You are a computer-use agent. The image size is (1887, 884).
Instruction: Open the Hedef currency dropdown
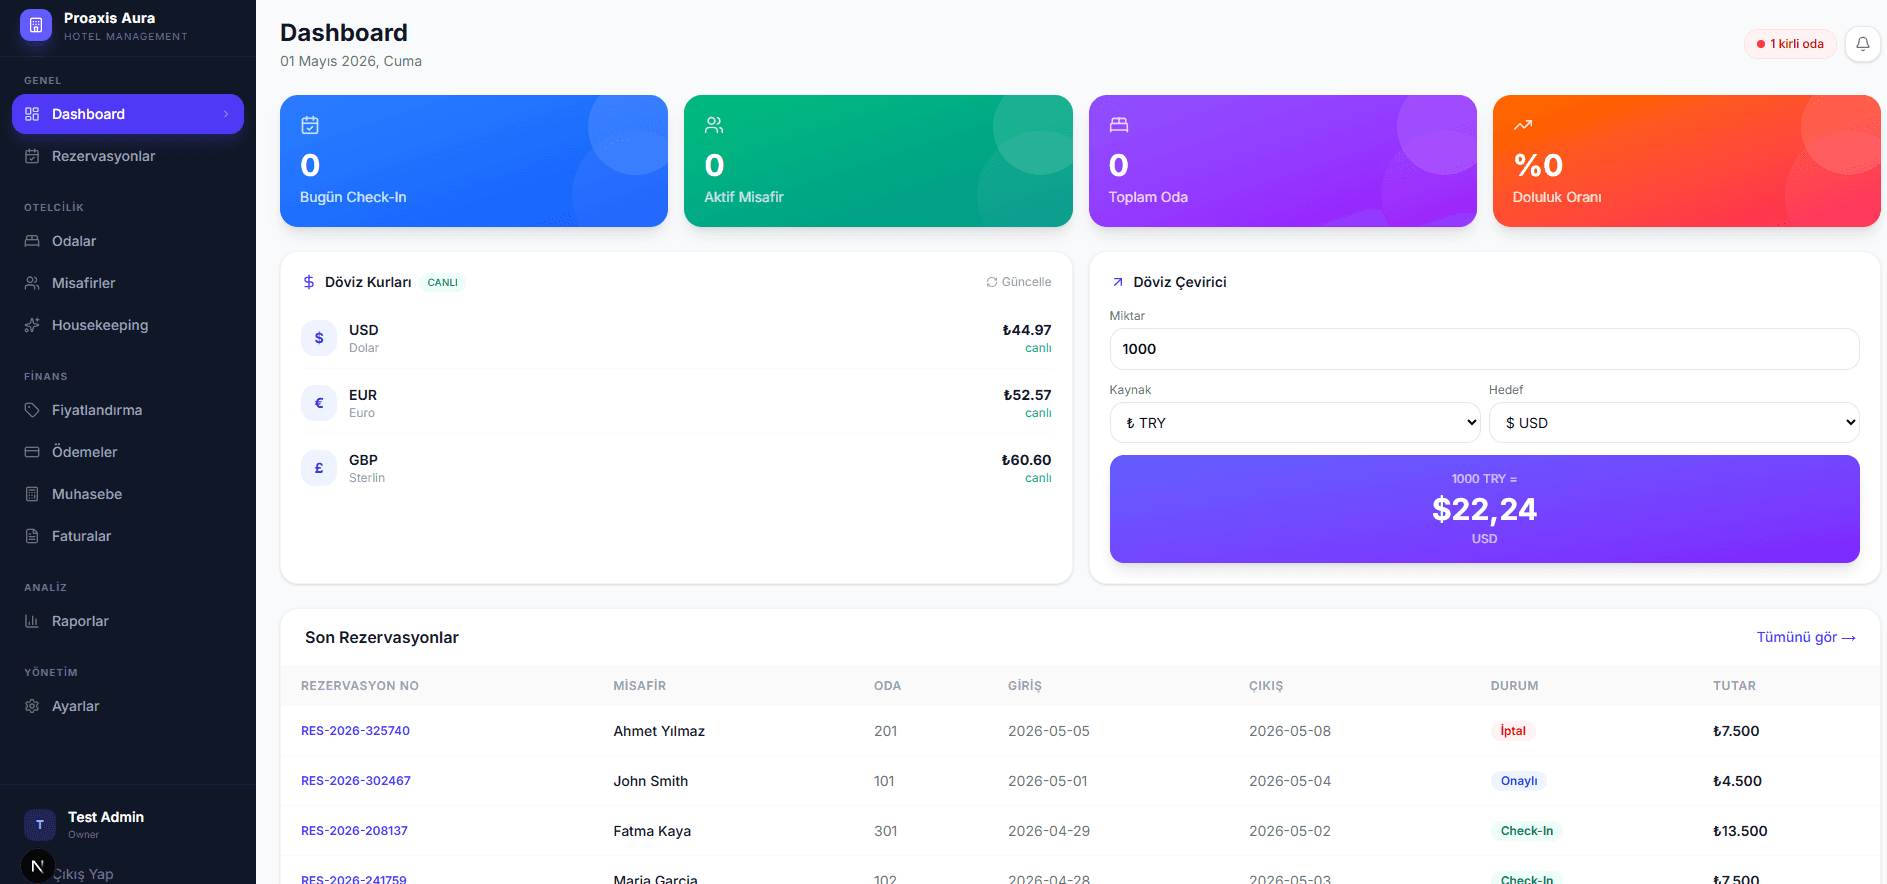1674,423
